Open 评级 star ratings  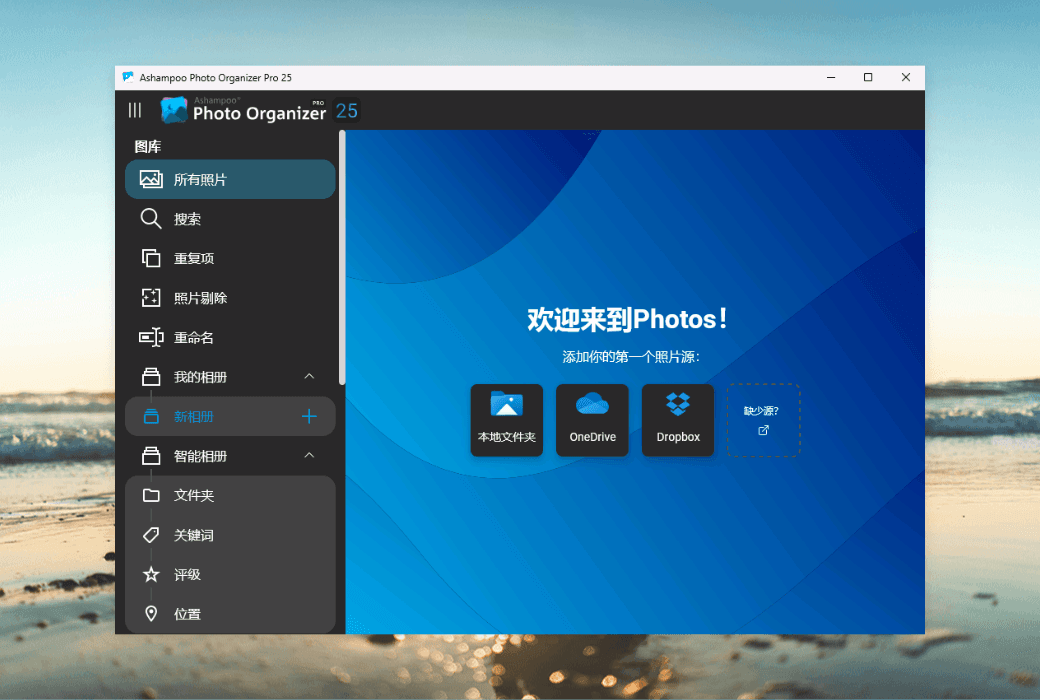230,575
